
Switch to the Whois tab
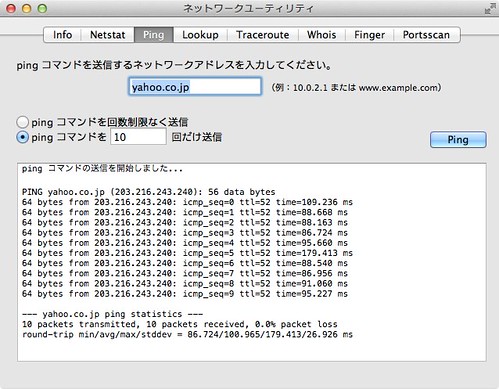[322, 35]
